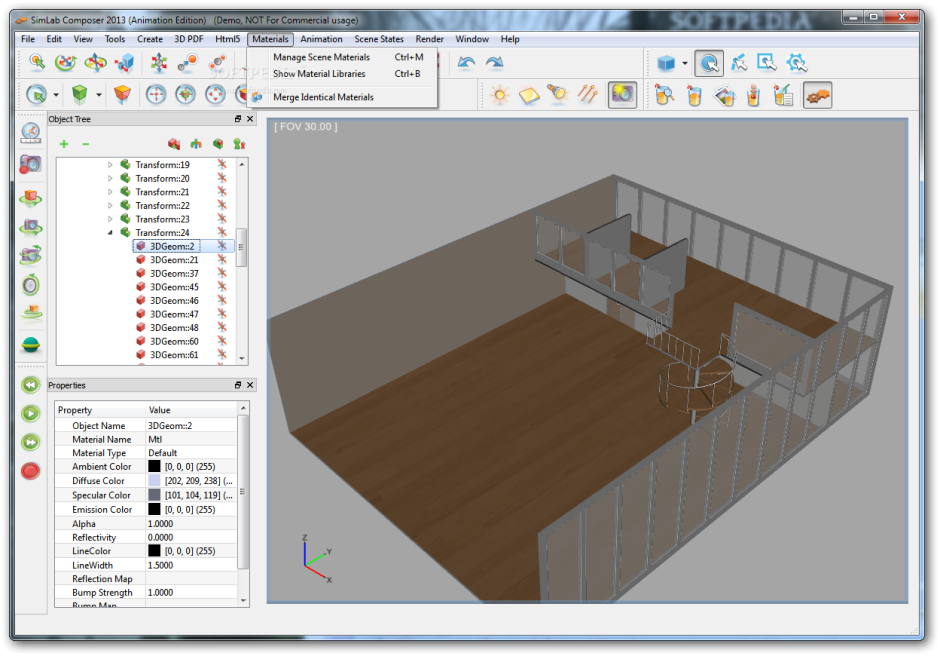
Task: Toggle the pin icon beside Transform::22
Action: coord(222,206)
